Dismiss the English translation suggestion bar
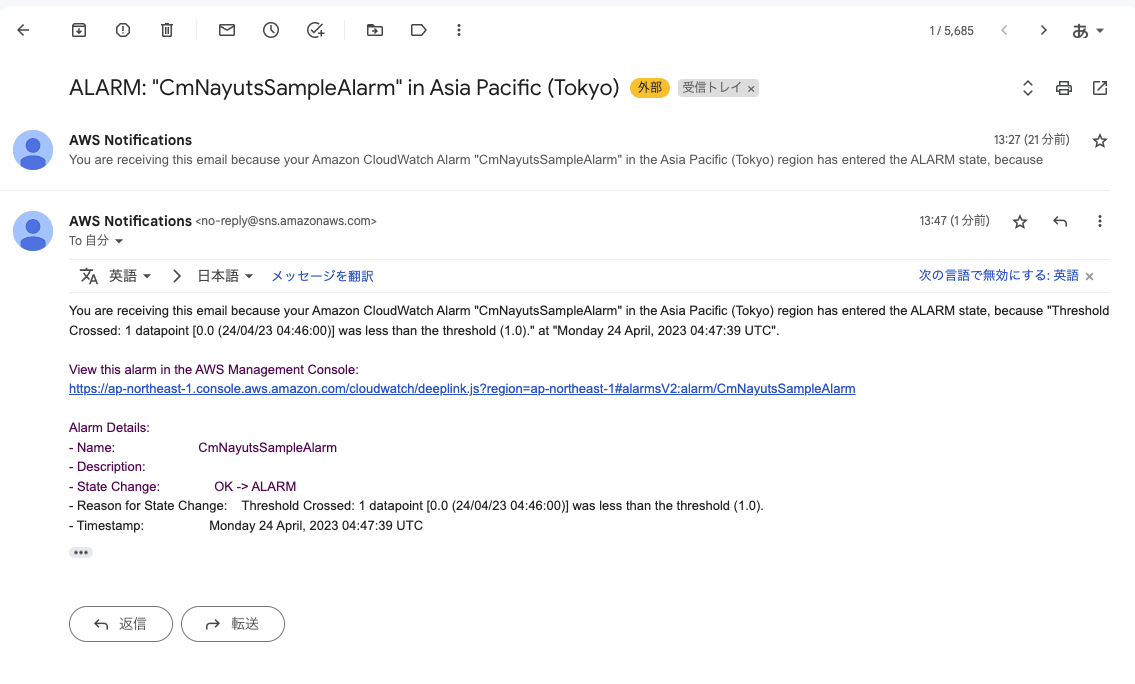This screenshot has width=1135, height=684. (x=1088, y=276)
